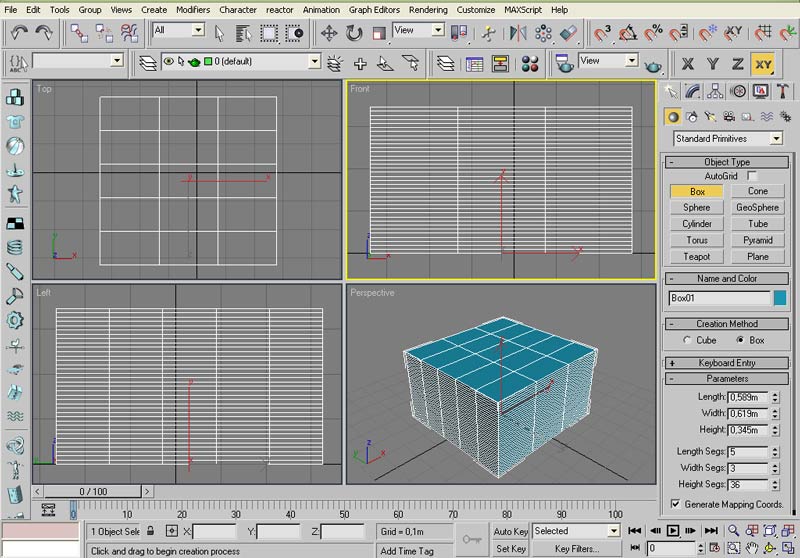Click the Box01 object color swatch
The height and width of the screenshot is (558, 800).
(780, 298)
